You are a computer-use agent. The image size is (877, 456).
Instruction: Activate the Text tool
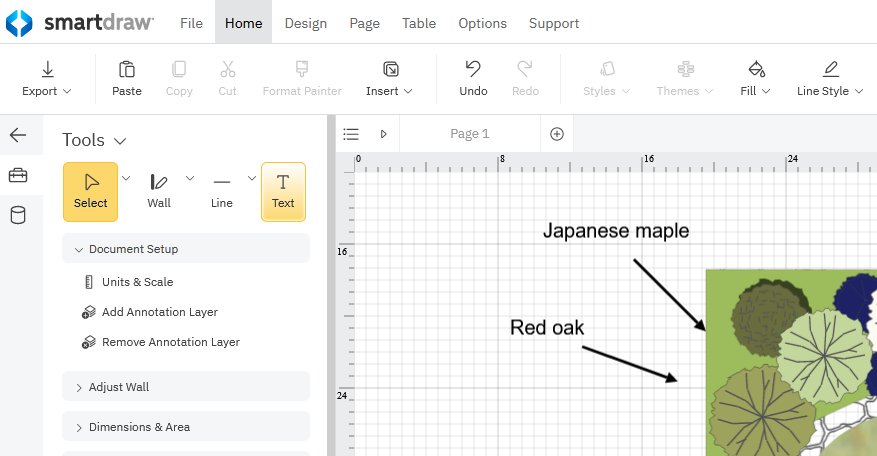pyautogui.click(x=283, y=191)
